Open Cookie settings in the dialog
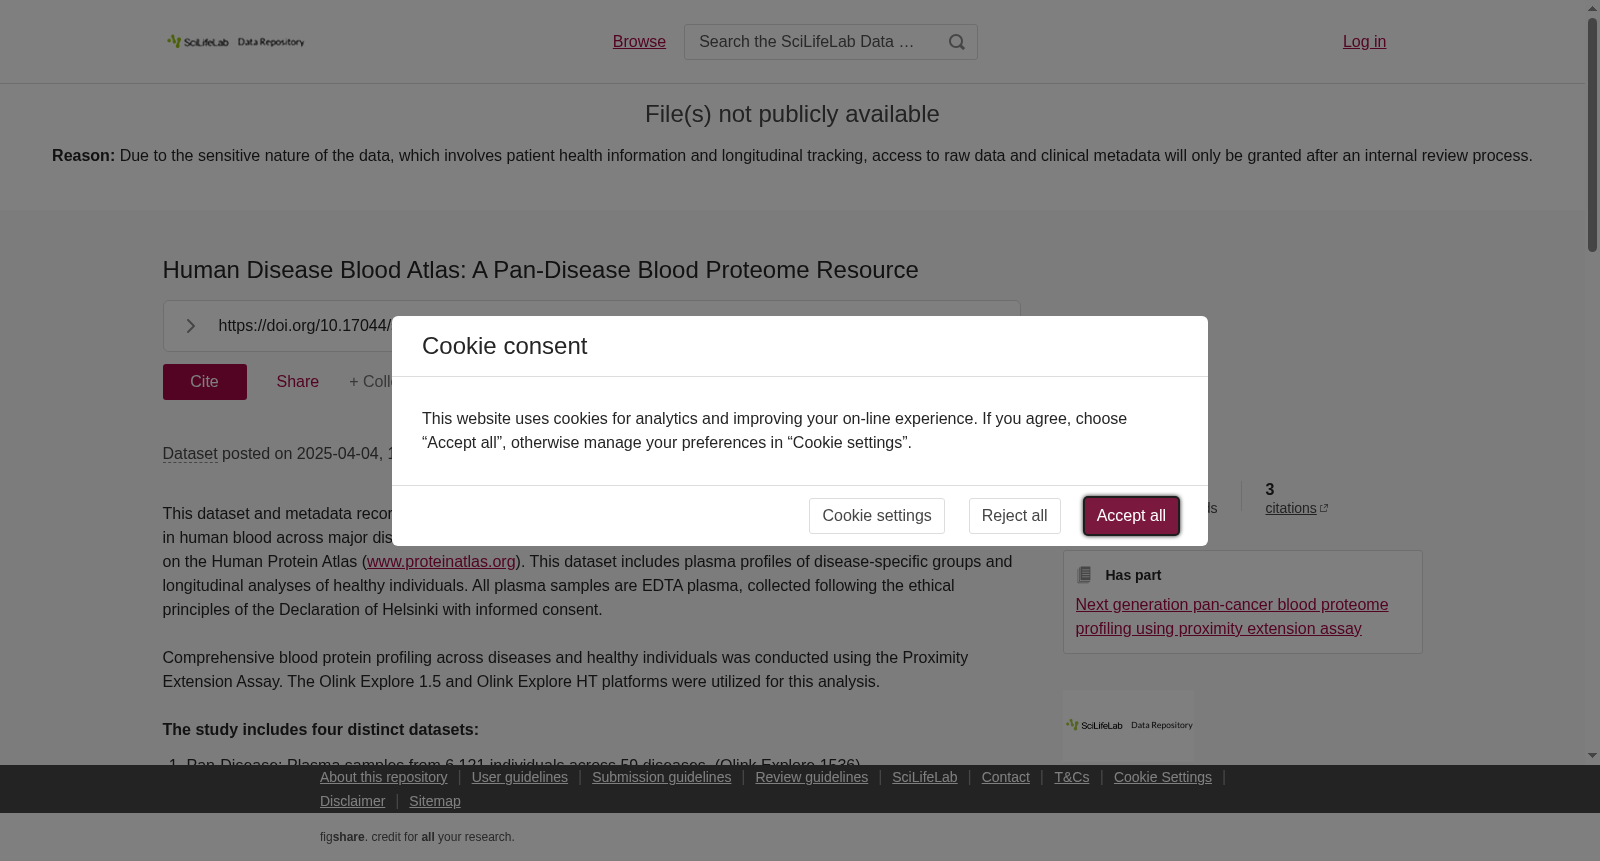 point(876,516)
